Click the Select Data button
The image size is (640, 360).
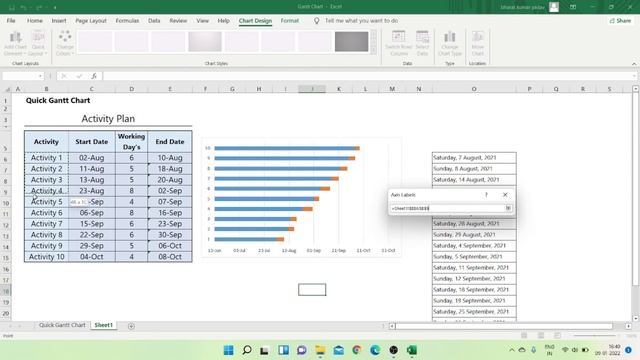tap(422, 43)
